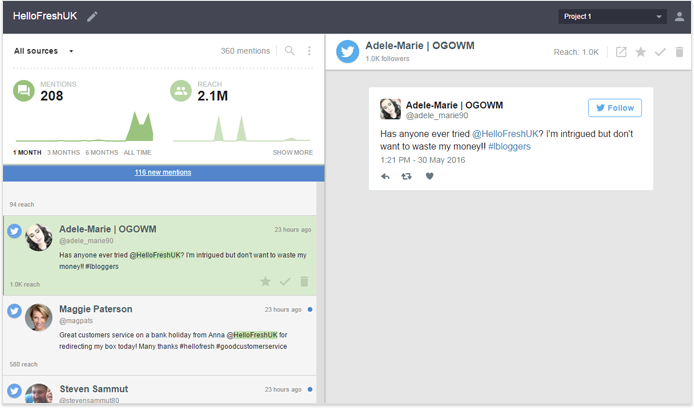
Task: Open the tweet in a new window icon
Action: 621,52
